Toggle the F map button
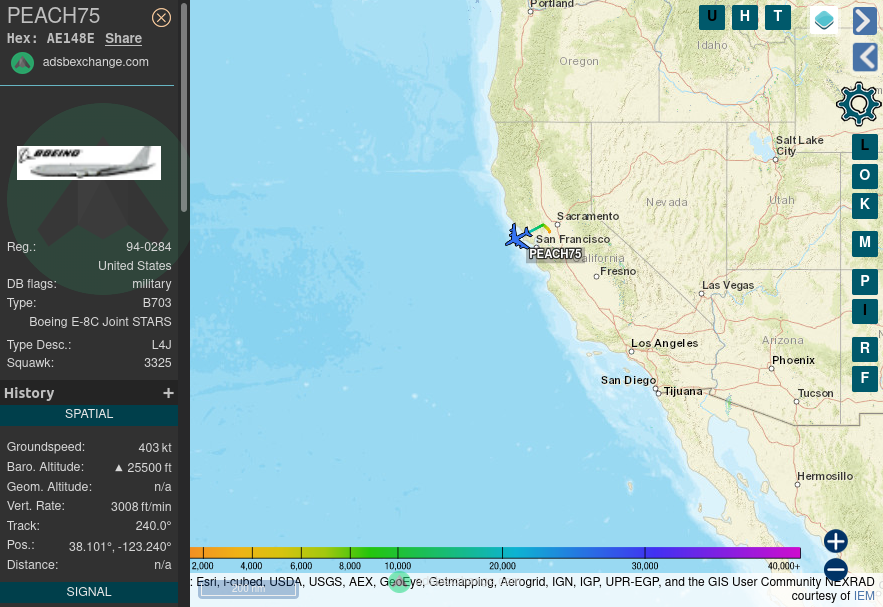Screen dimensions: 883x607 pos(864,378)
